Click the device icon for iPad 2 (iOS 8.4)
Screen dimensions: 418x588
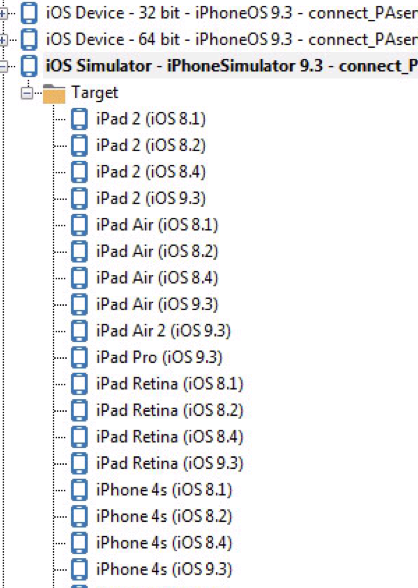pyautogui.click(x=79, y=172)
